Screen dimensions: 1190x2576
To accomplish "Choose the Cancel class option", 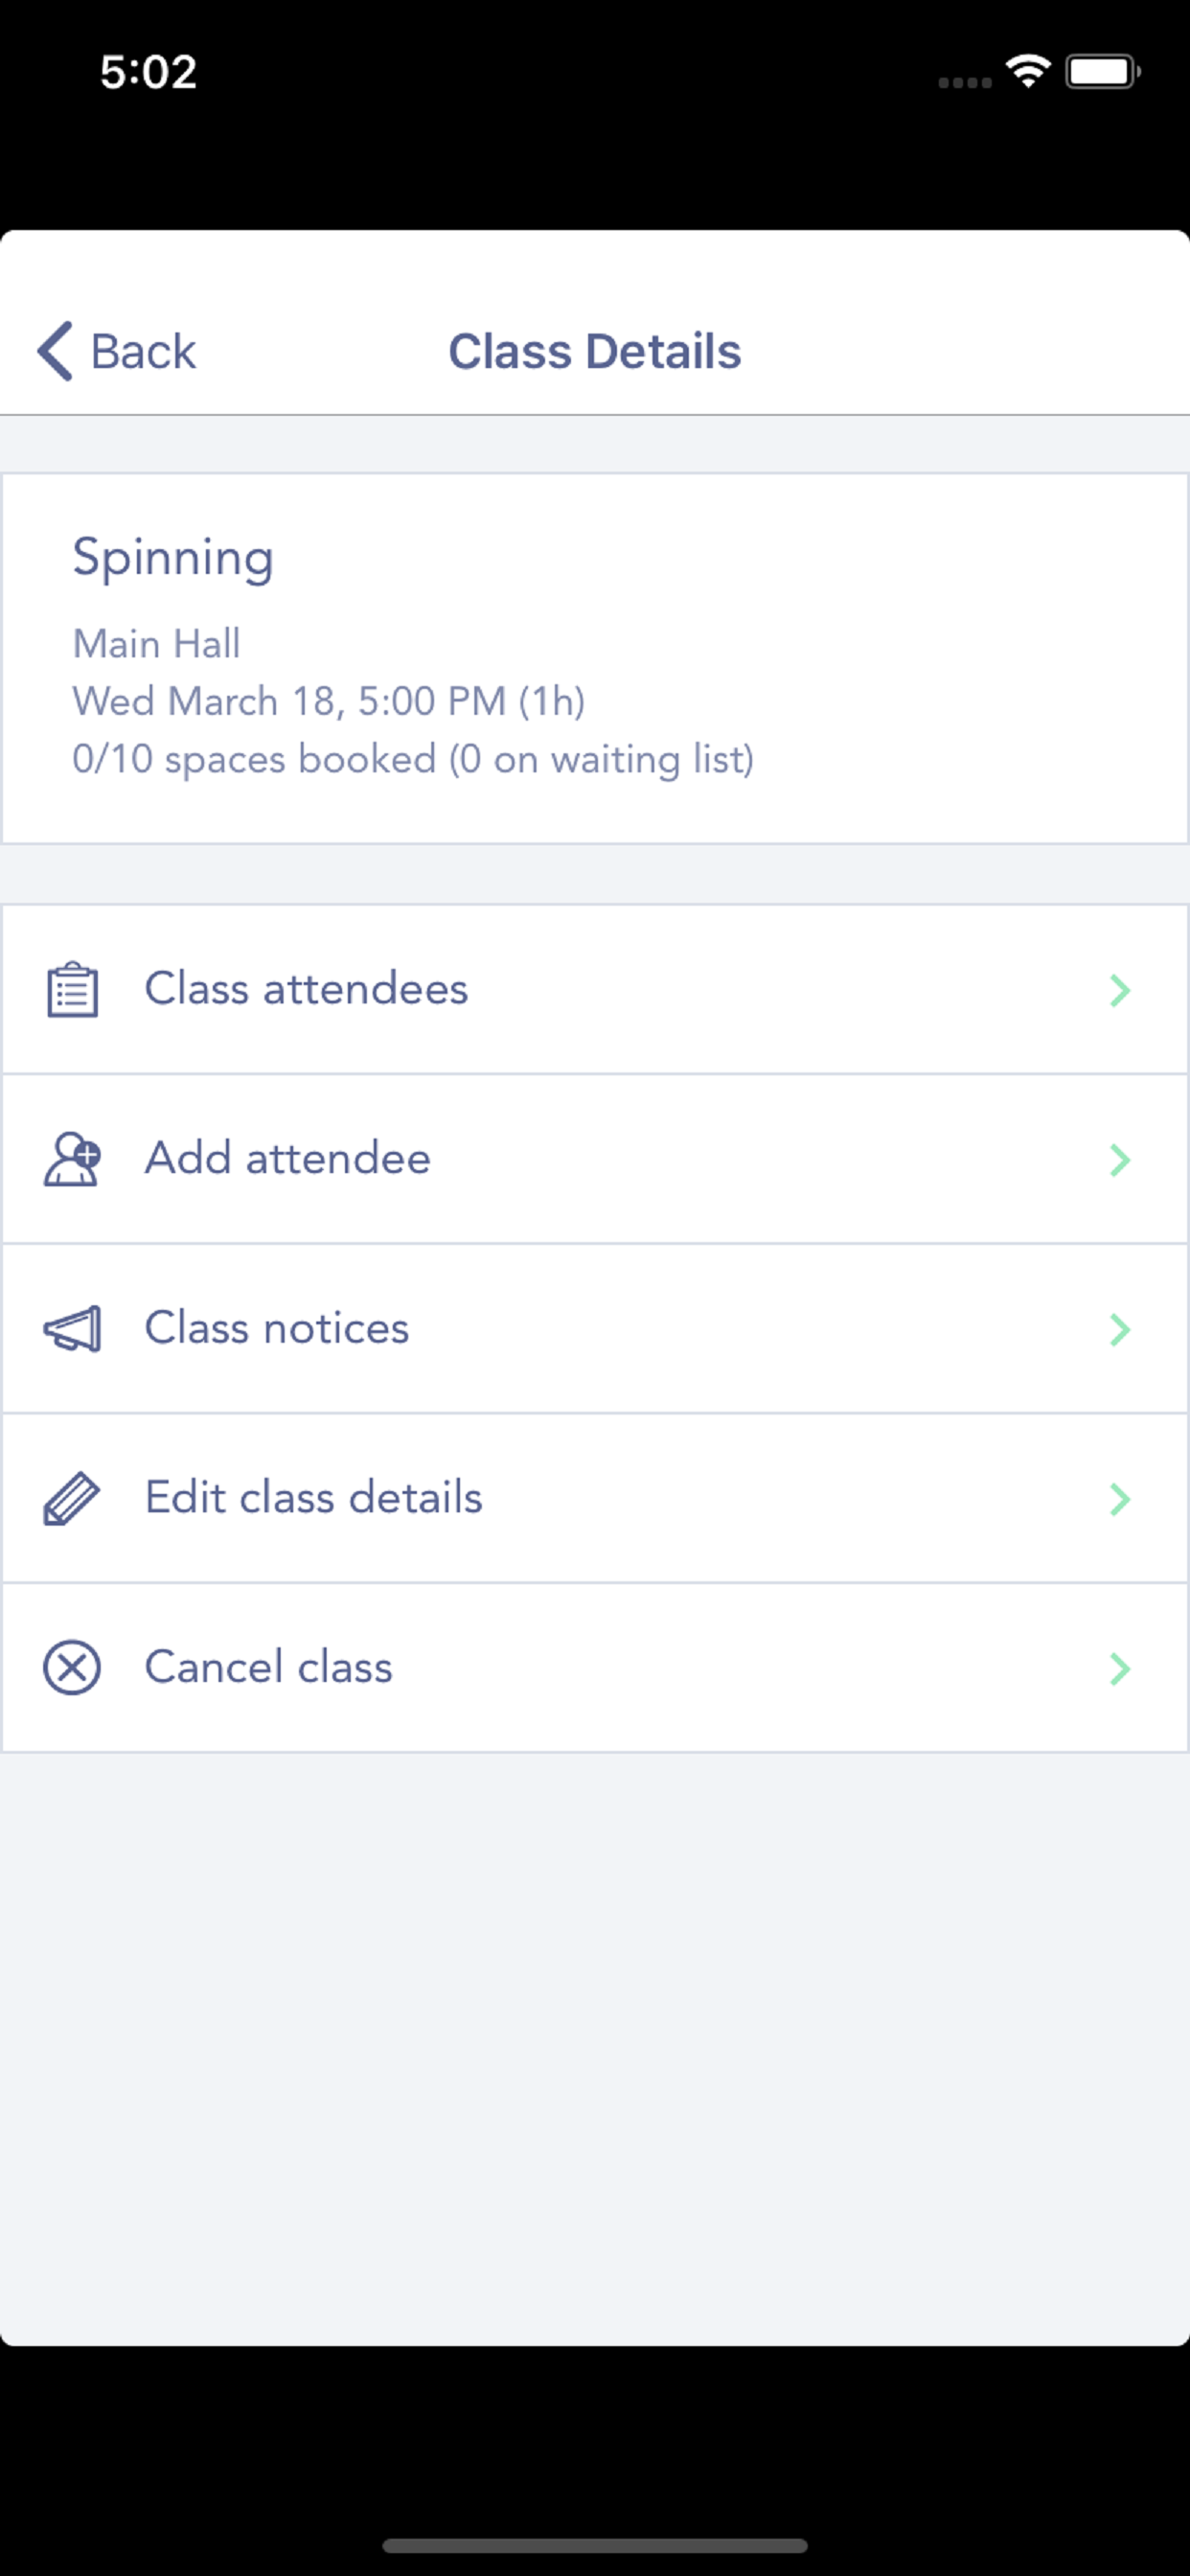I will pos(595,1668).
